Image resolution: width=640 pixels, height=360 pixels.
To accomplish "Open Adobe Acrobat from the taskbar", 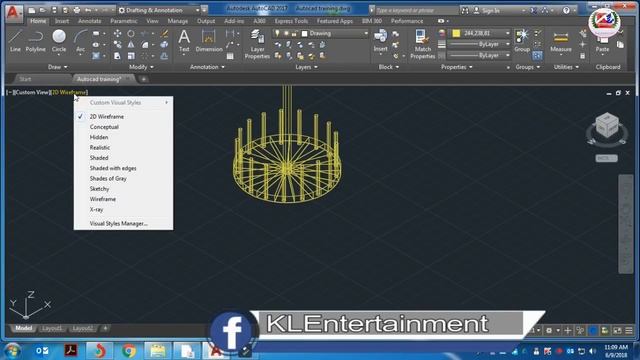I will [71, 351].
